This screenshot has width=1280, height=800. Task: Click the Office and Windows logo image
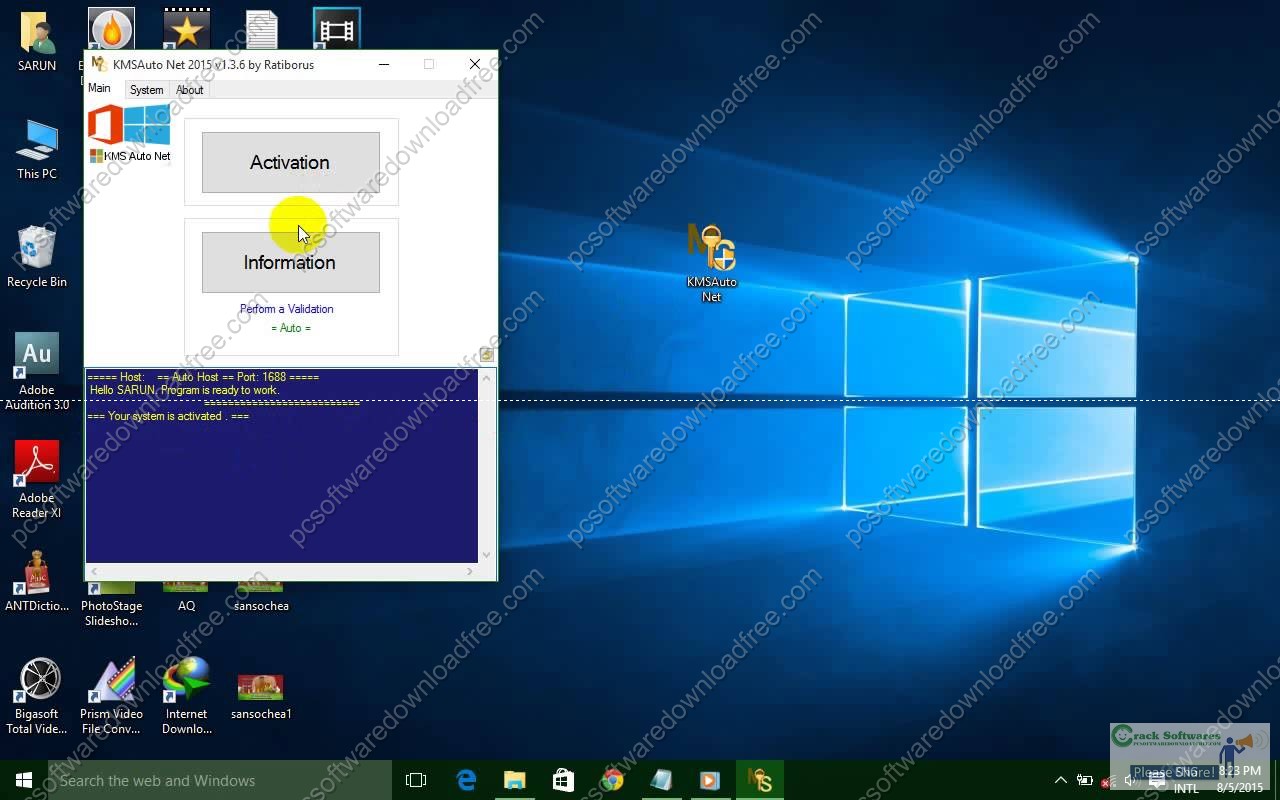[x=129, y=125]
